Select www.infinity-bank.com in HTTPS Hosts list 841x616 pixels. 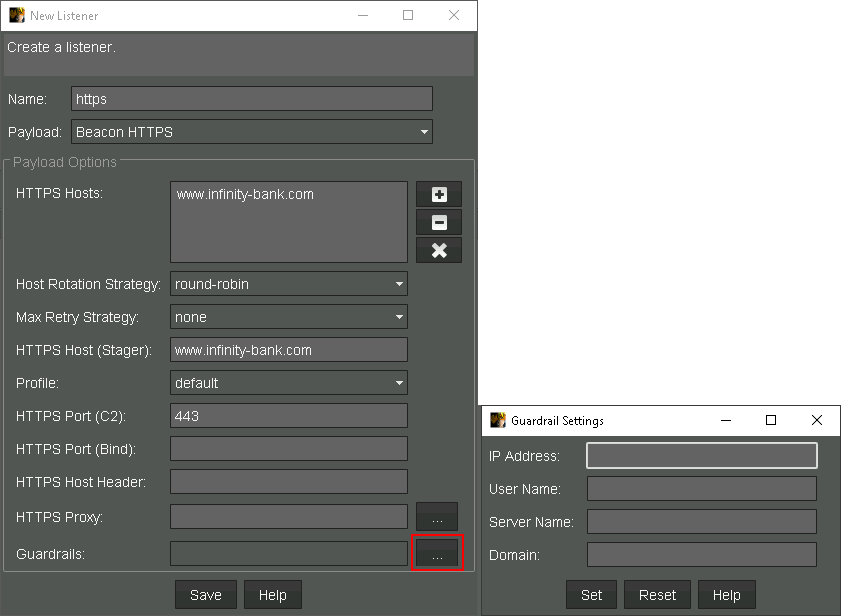click(x=245, y=195)
